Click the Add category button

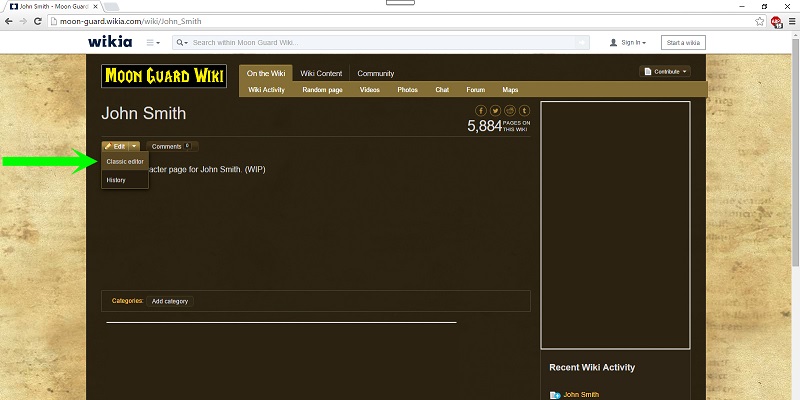click(x=170, y=302)
